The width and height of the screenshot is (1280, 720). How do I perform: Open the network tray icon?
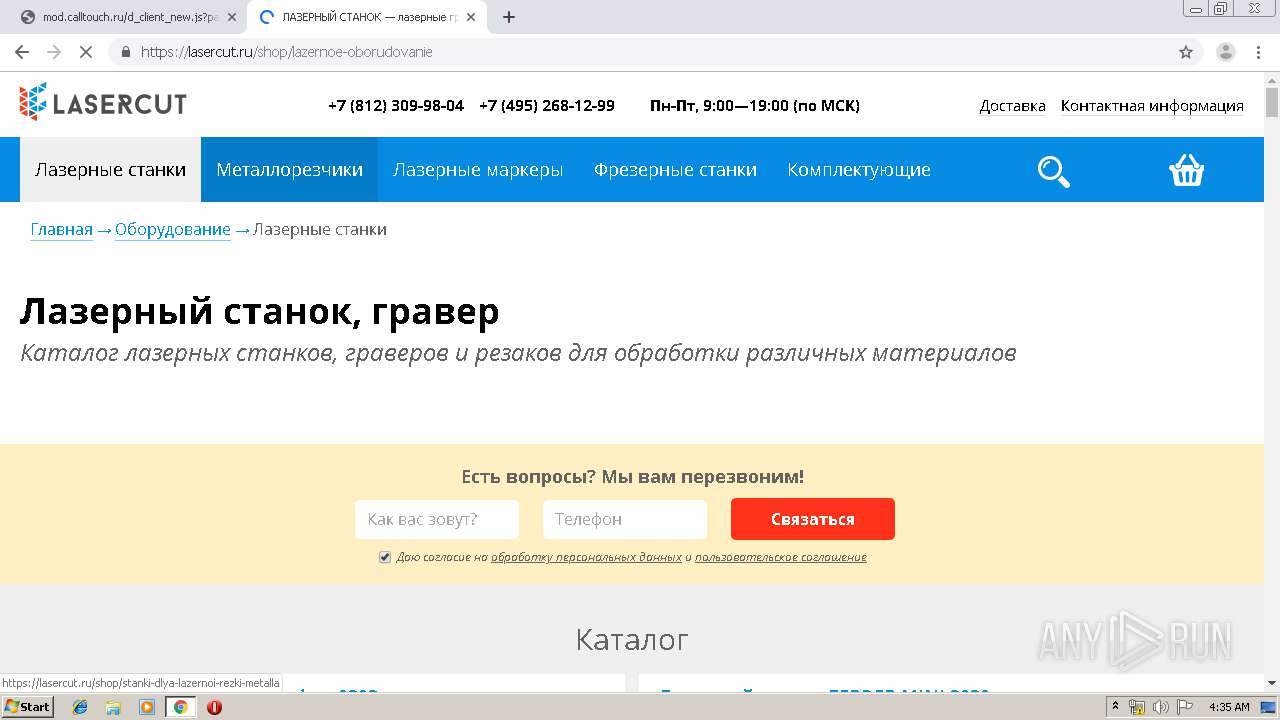click(1137, 707)
